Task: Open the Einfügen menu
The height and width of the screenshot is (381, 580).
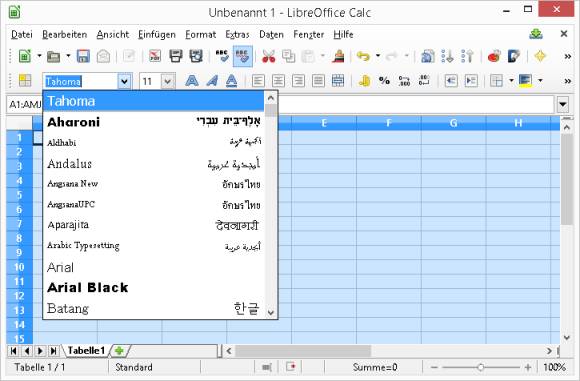Action: tap(156, 34)
